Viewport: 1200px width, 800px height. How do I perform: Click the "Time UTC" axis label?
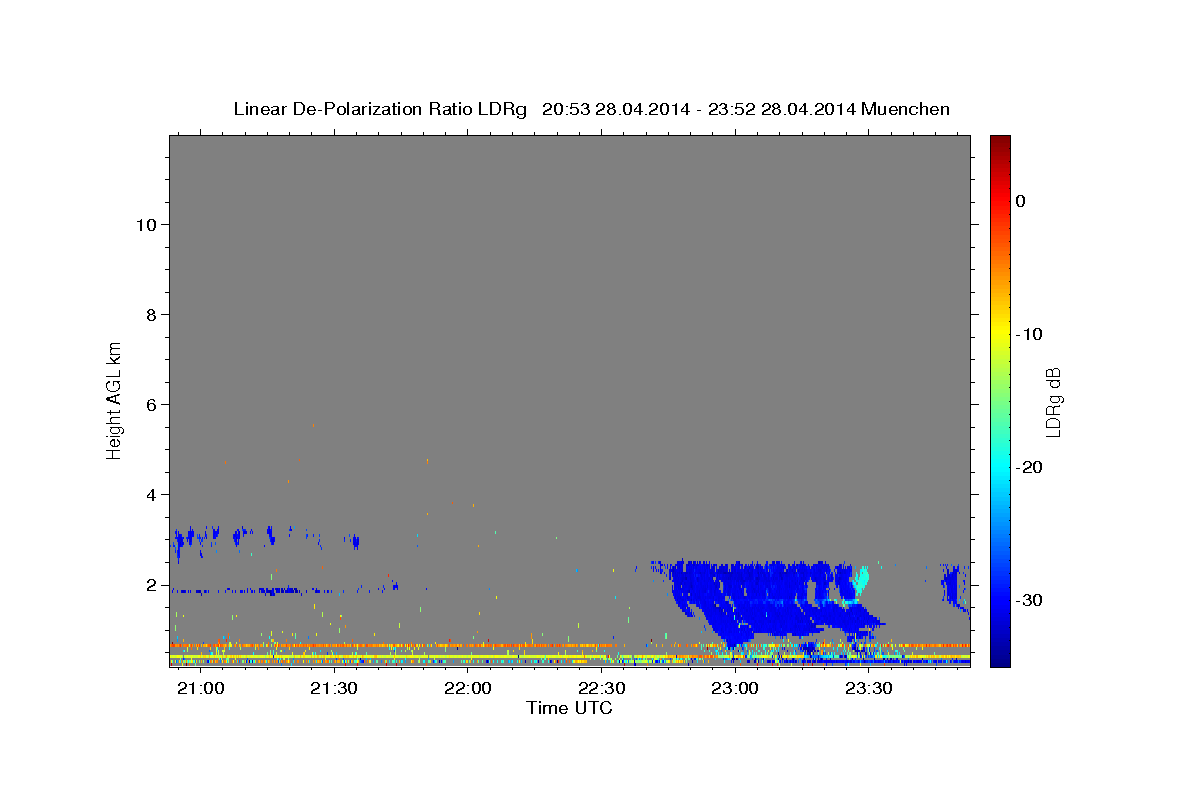pos(570,708)
